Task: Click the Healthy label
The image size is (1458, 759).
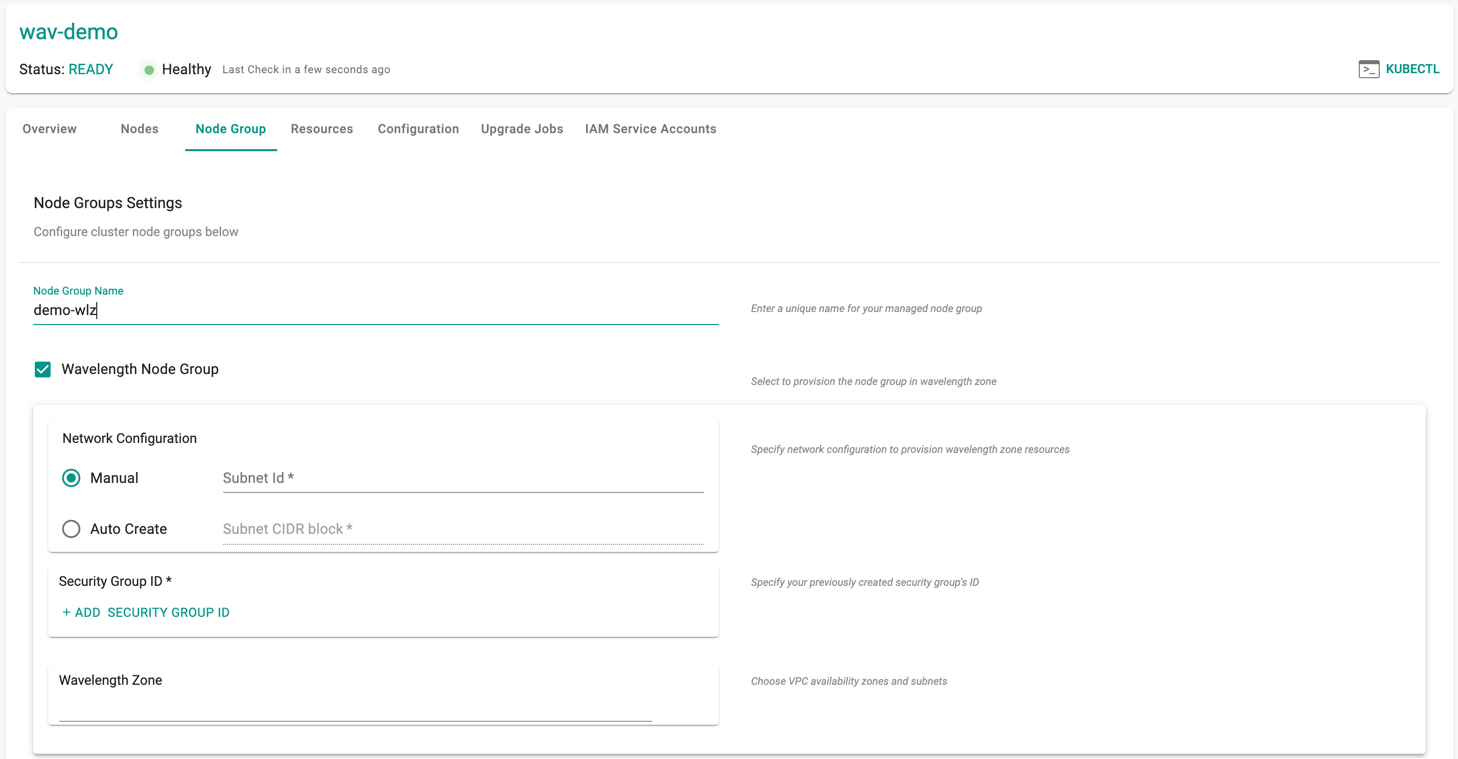Action: [186, 69]
